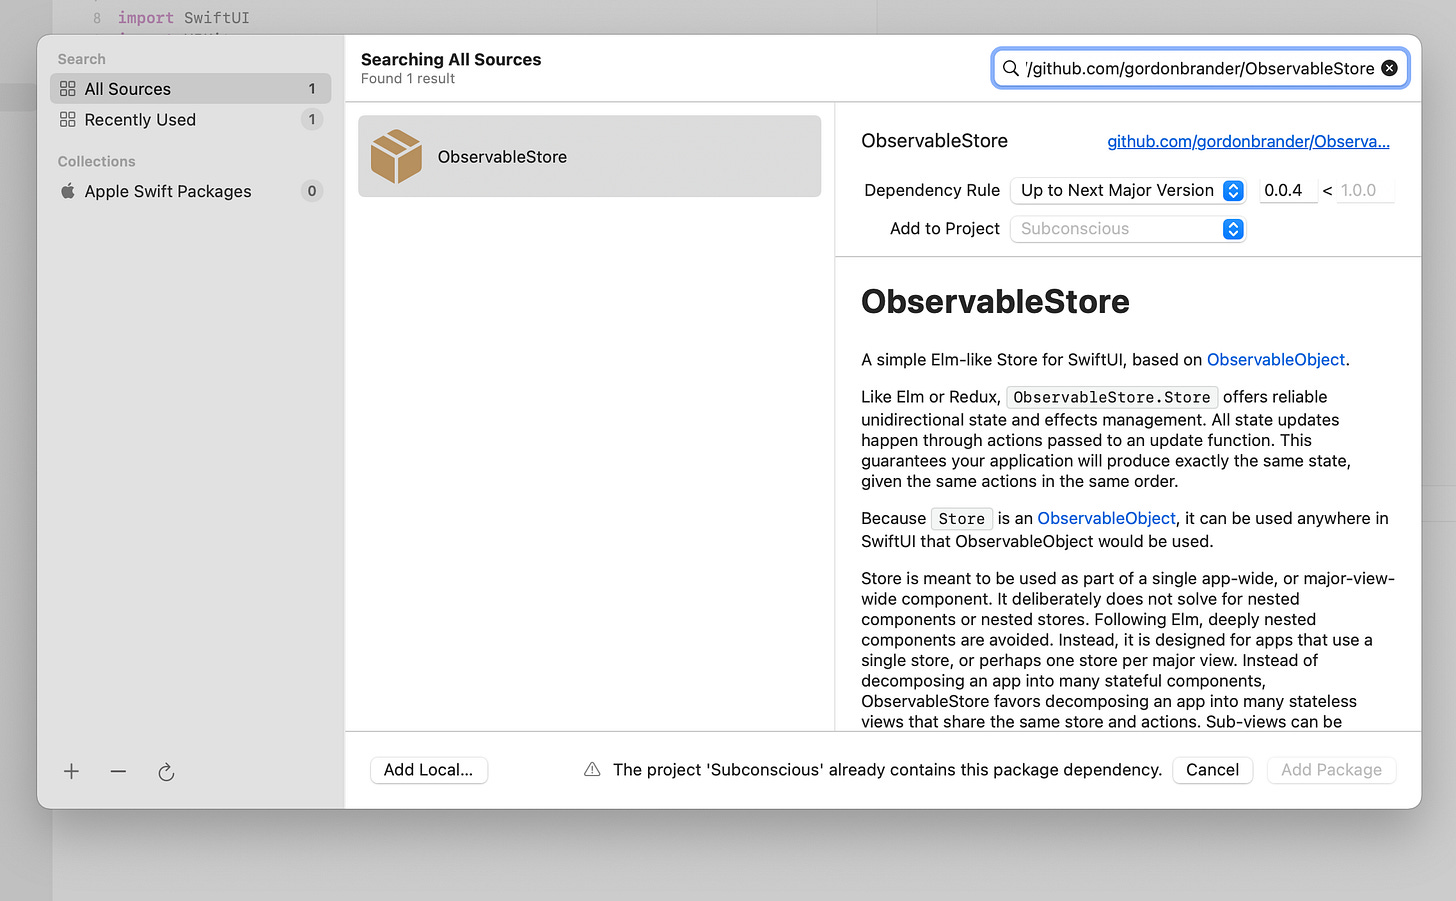
Task: Click the 'Found 1 result' text
Action: pyautogui.click(x=408, y=79)
